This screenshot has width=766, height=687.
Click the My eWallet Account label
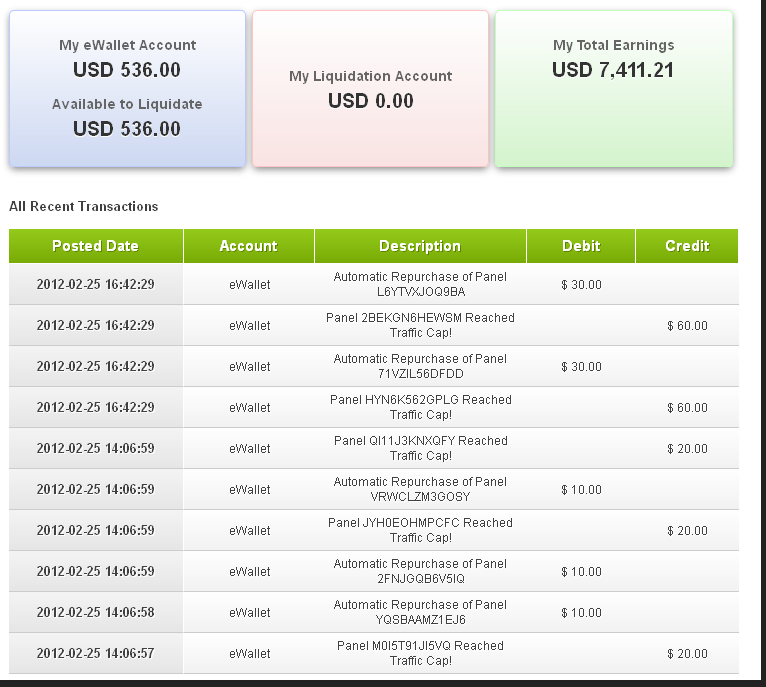click(x=128, y=45)
